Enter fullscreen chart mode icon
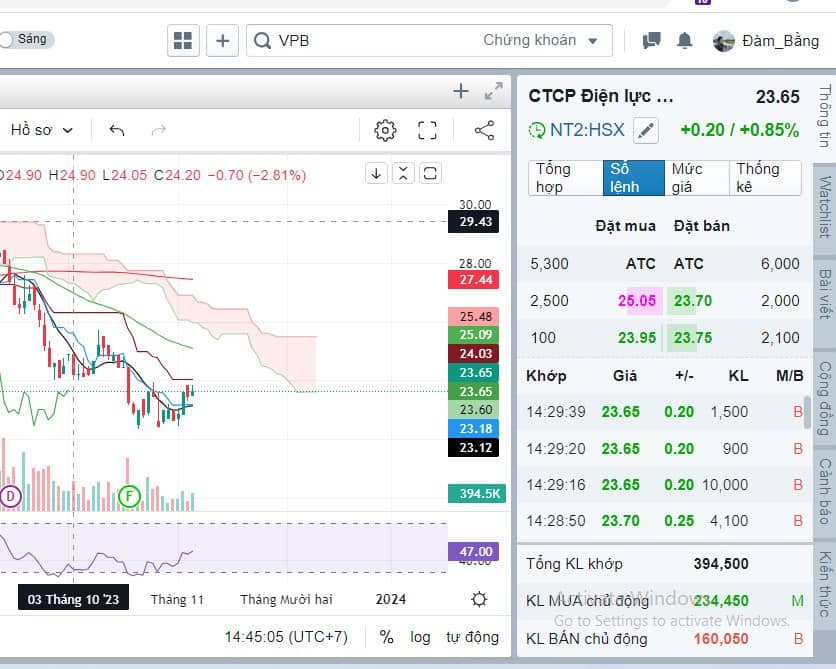 coord(427,130)
